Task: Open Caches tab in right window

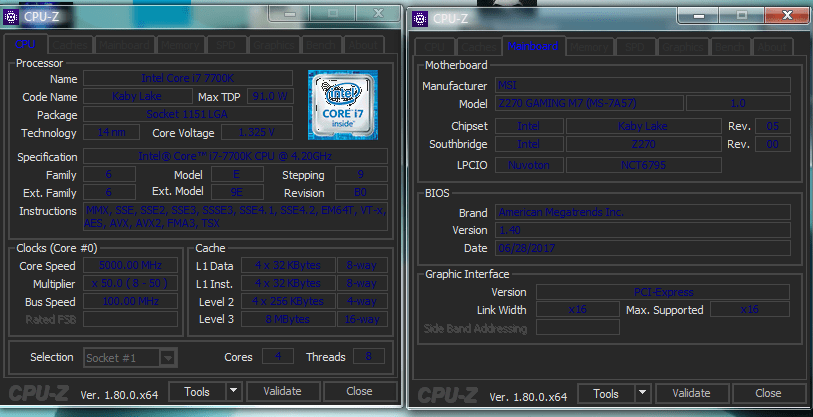Action: 479,47
